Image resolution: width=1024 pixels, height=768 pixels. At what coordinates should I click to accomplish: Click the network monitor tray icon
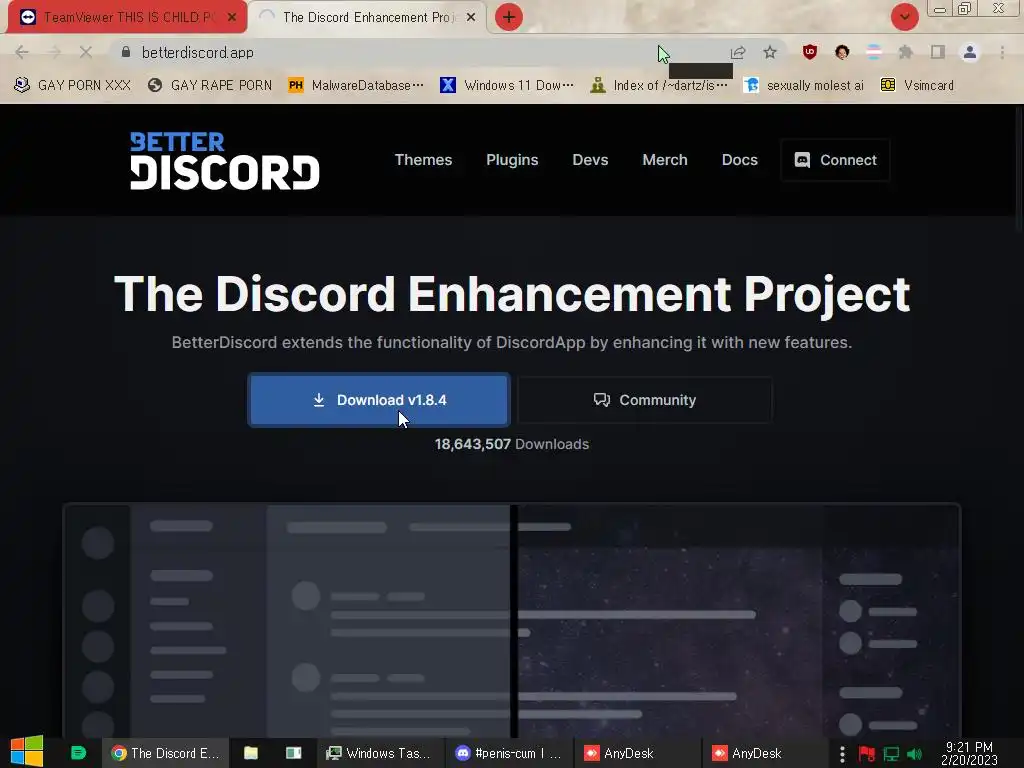coord(891,754)
